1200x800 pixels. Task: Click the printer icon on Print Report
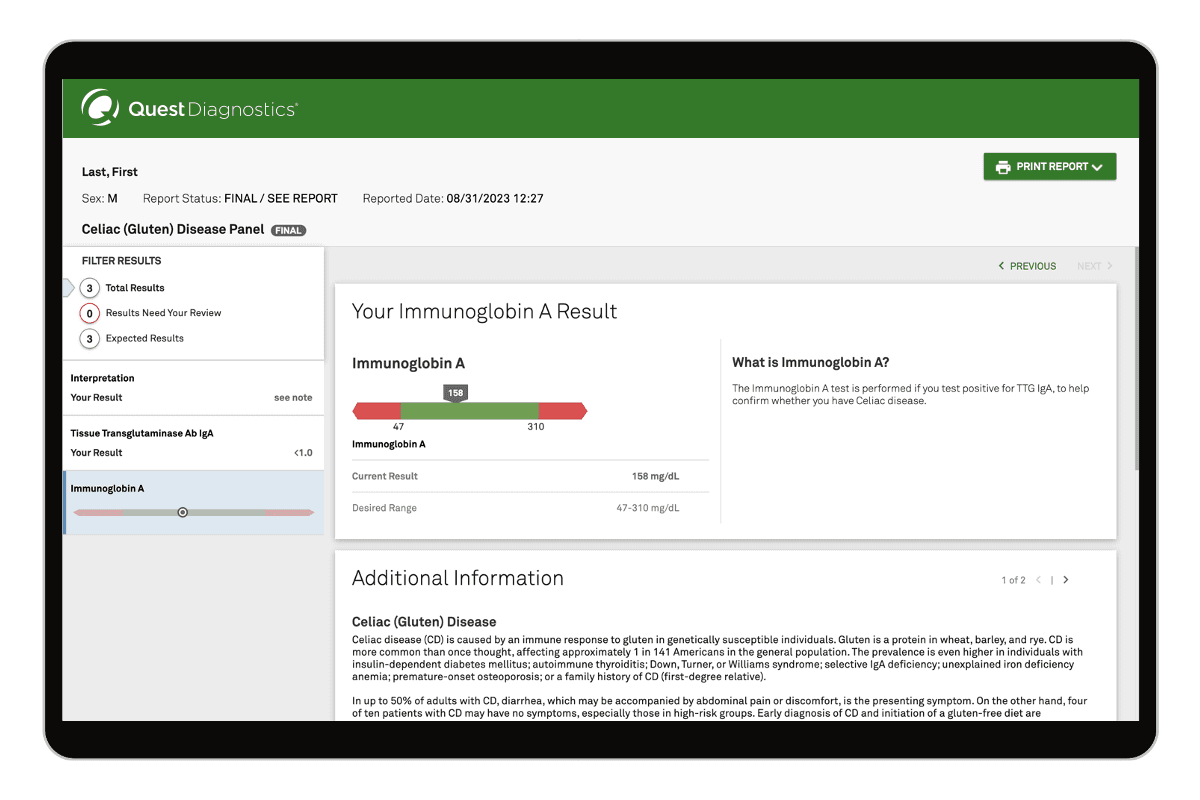pos(1003,167)
